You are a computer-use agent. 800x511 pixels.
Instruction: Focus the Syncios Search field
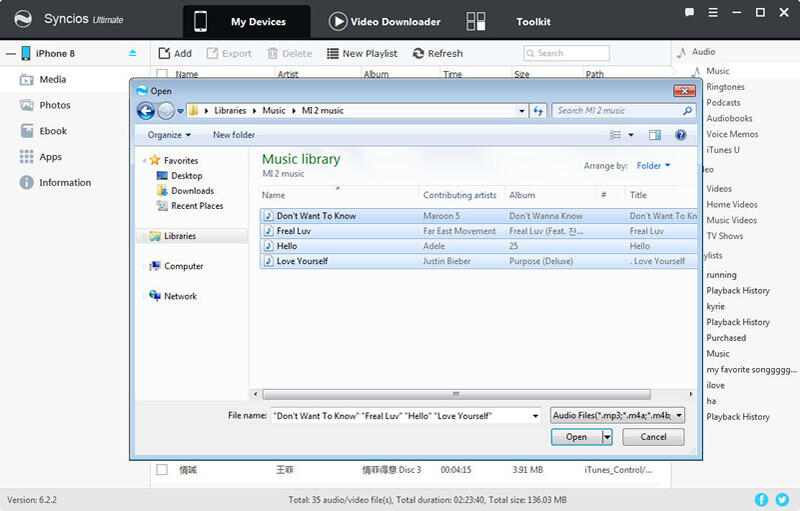(566, 53)
